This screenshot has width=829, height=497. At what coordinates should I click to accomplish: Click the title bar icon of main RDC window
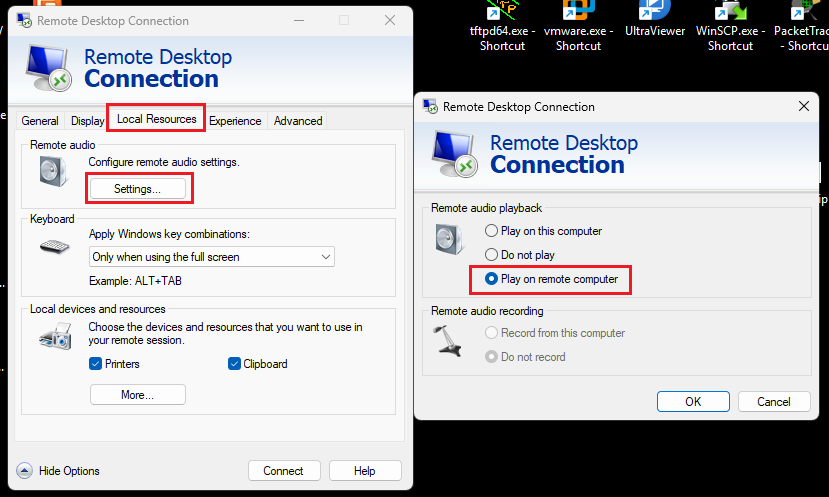click(24, 21)
